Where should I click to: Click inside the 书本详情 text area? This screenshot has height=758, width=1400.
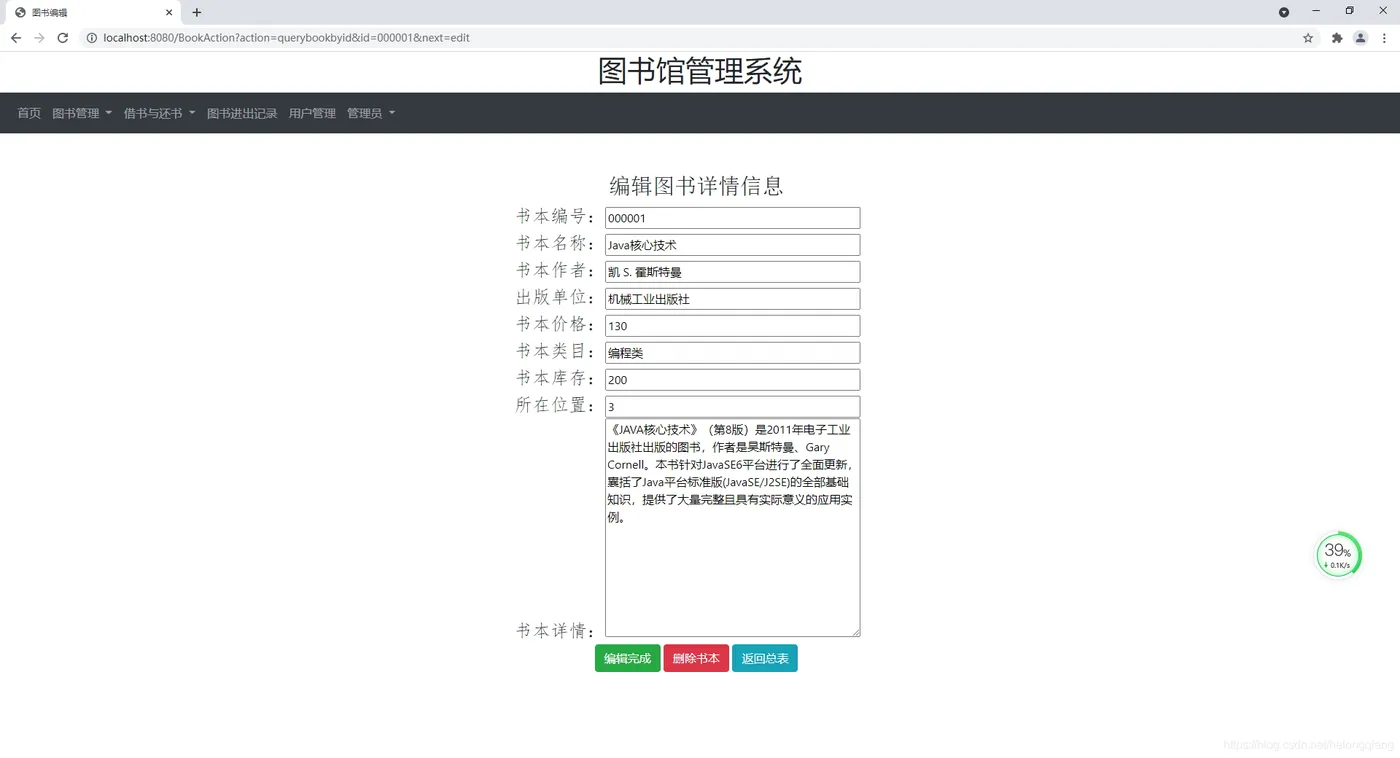[732, 528]
